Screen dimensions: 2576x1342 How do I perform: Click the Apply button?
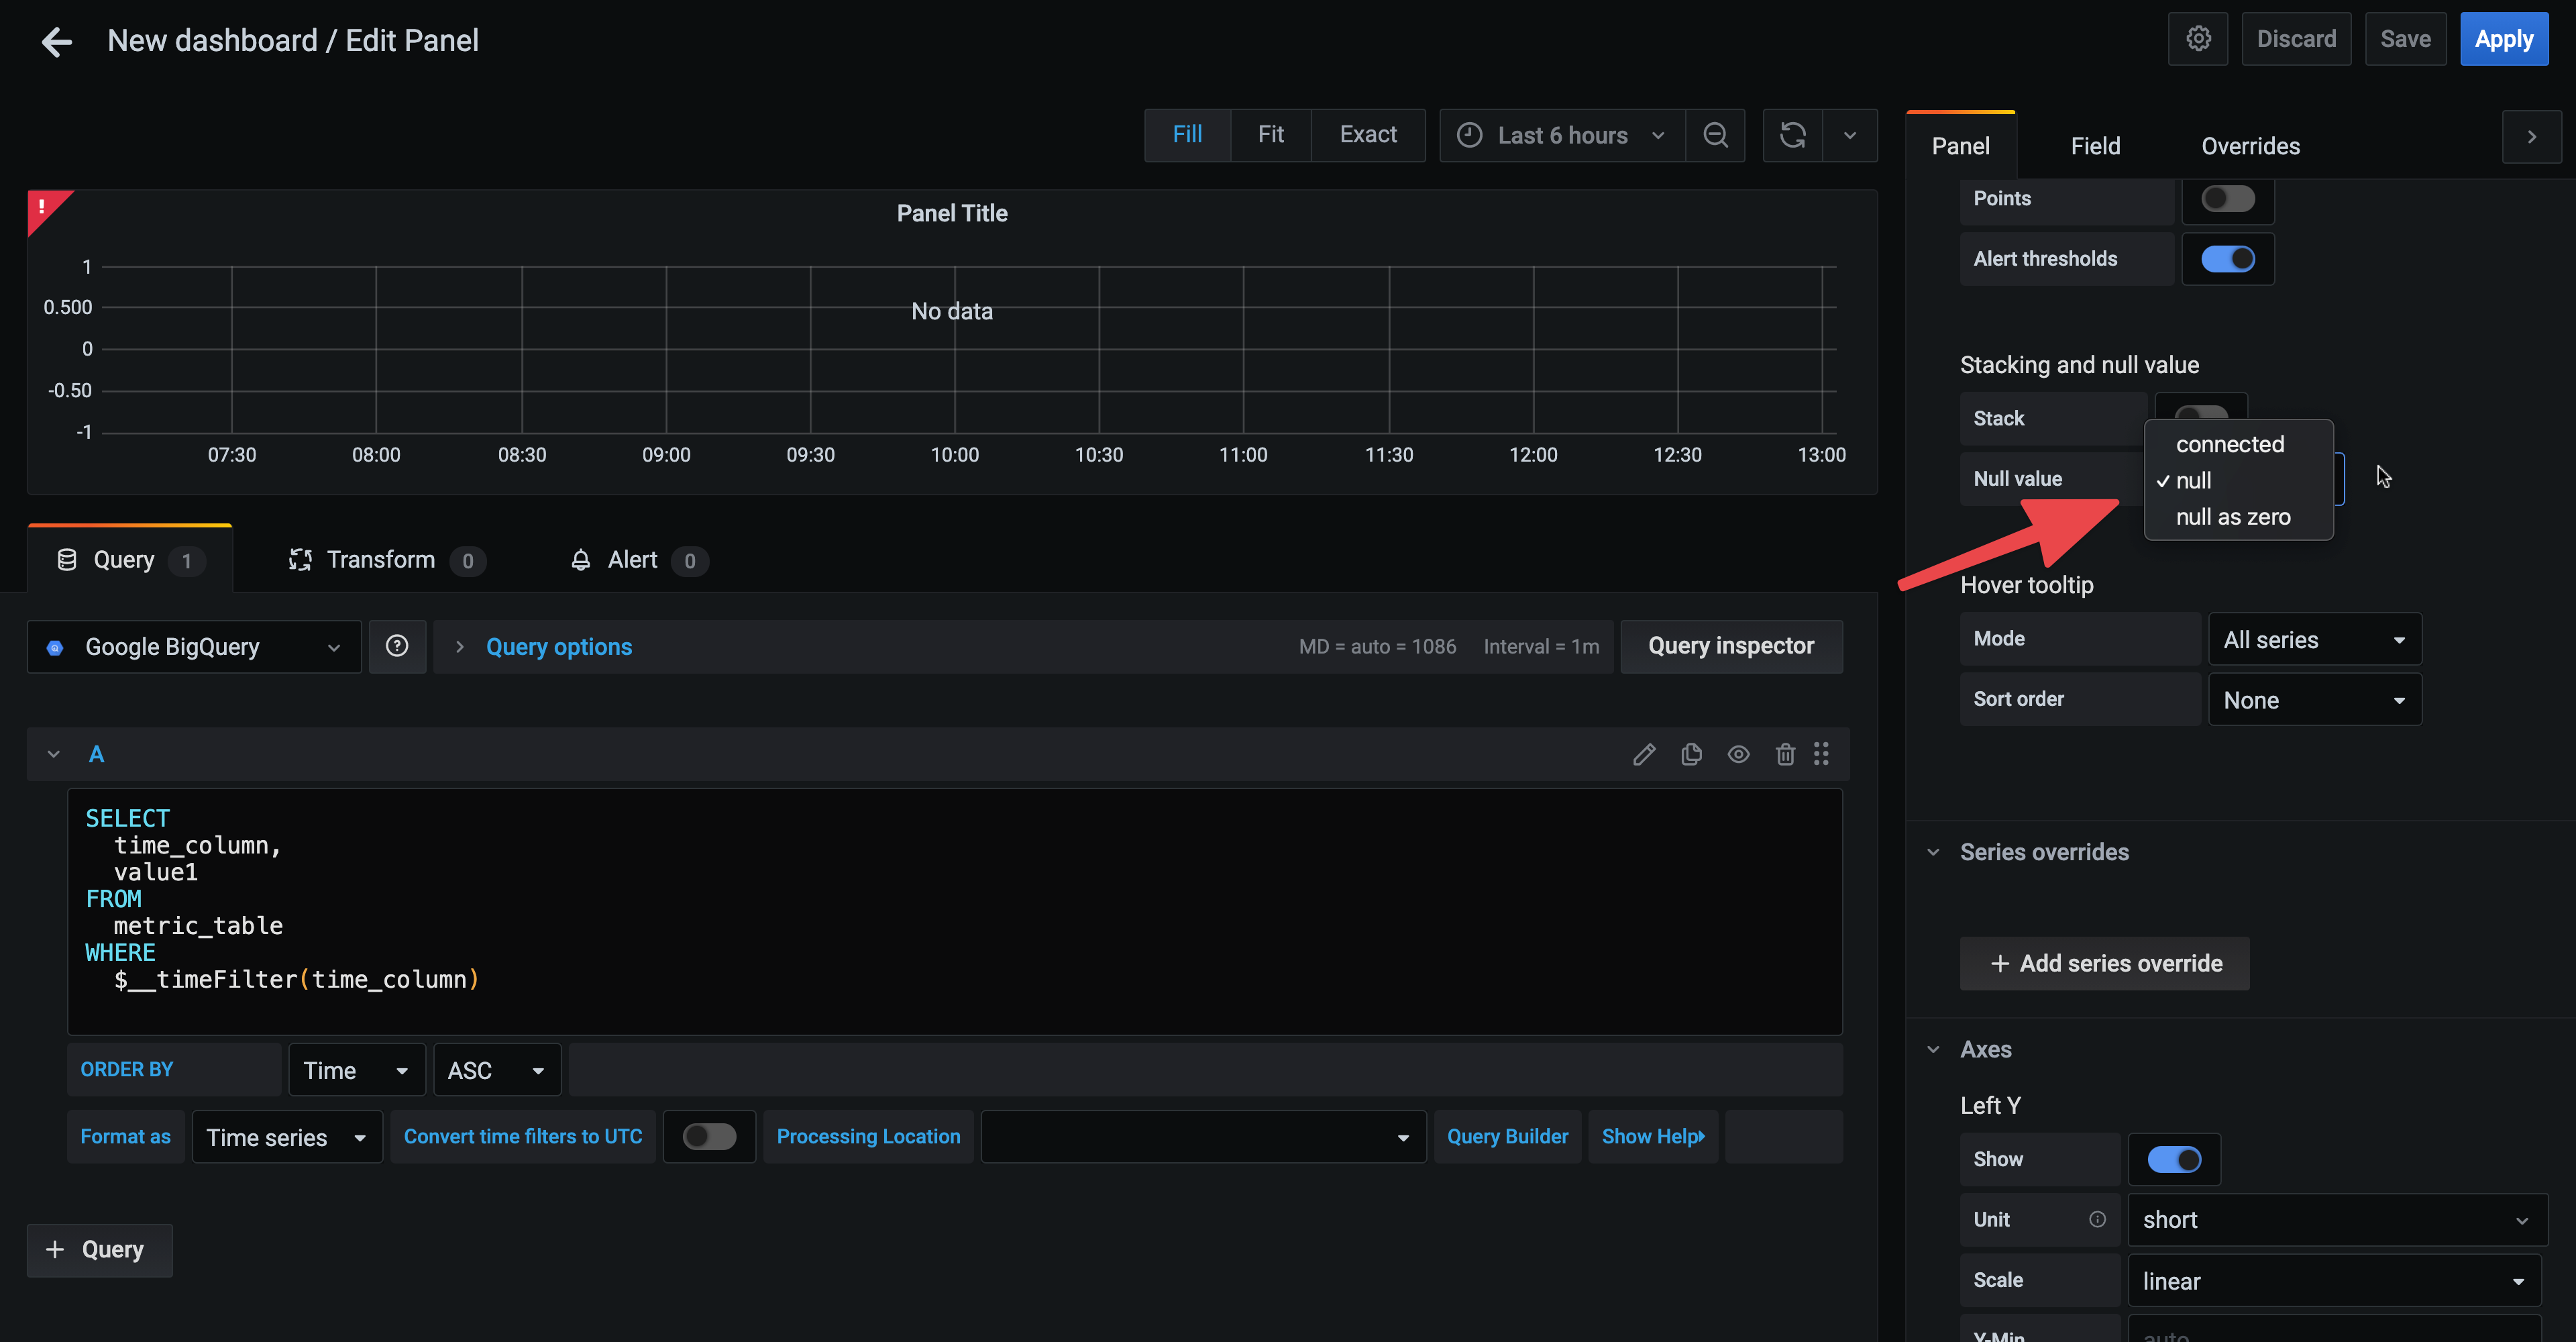tap(2504, 38)
